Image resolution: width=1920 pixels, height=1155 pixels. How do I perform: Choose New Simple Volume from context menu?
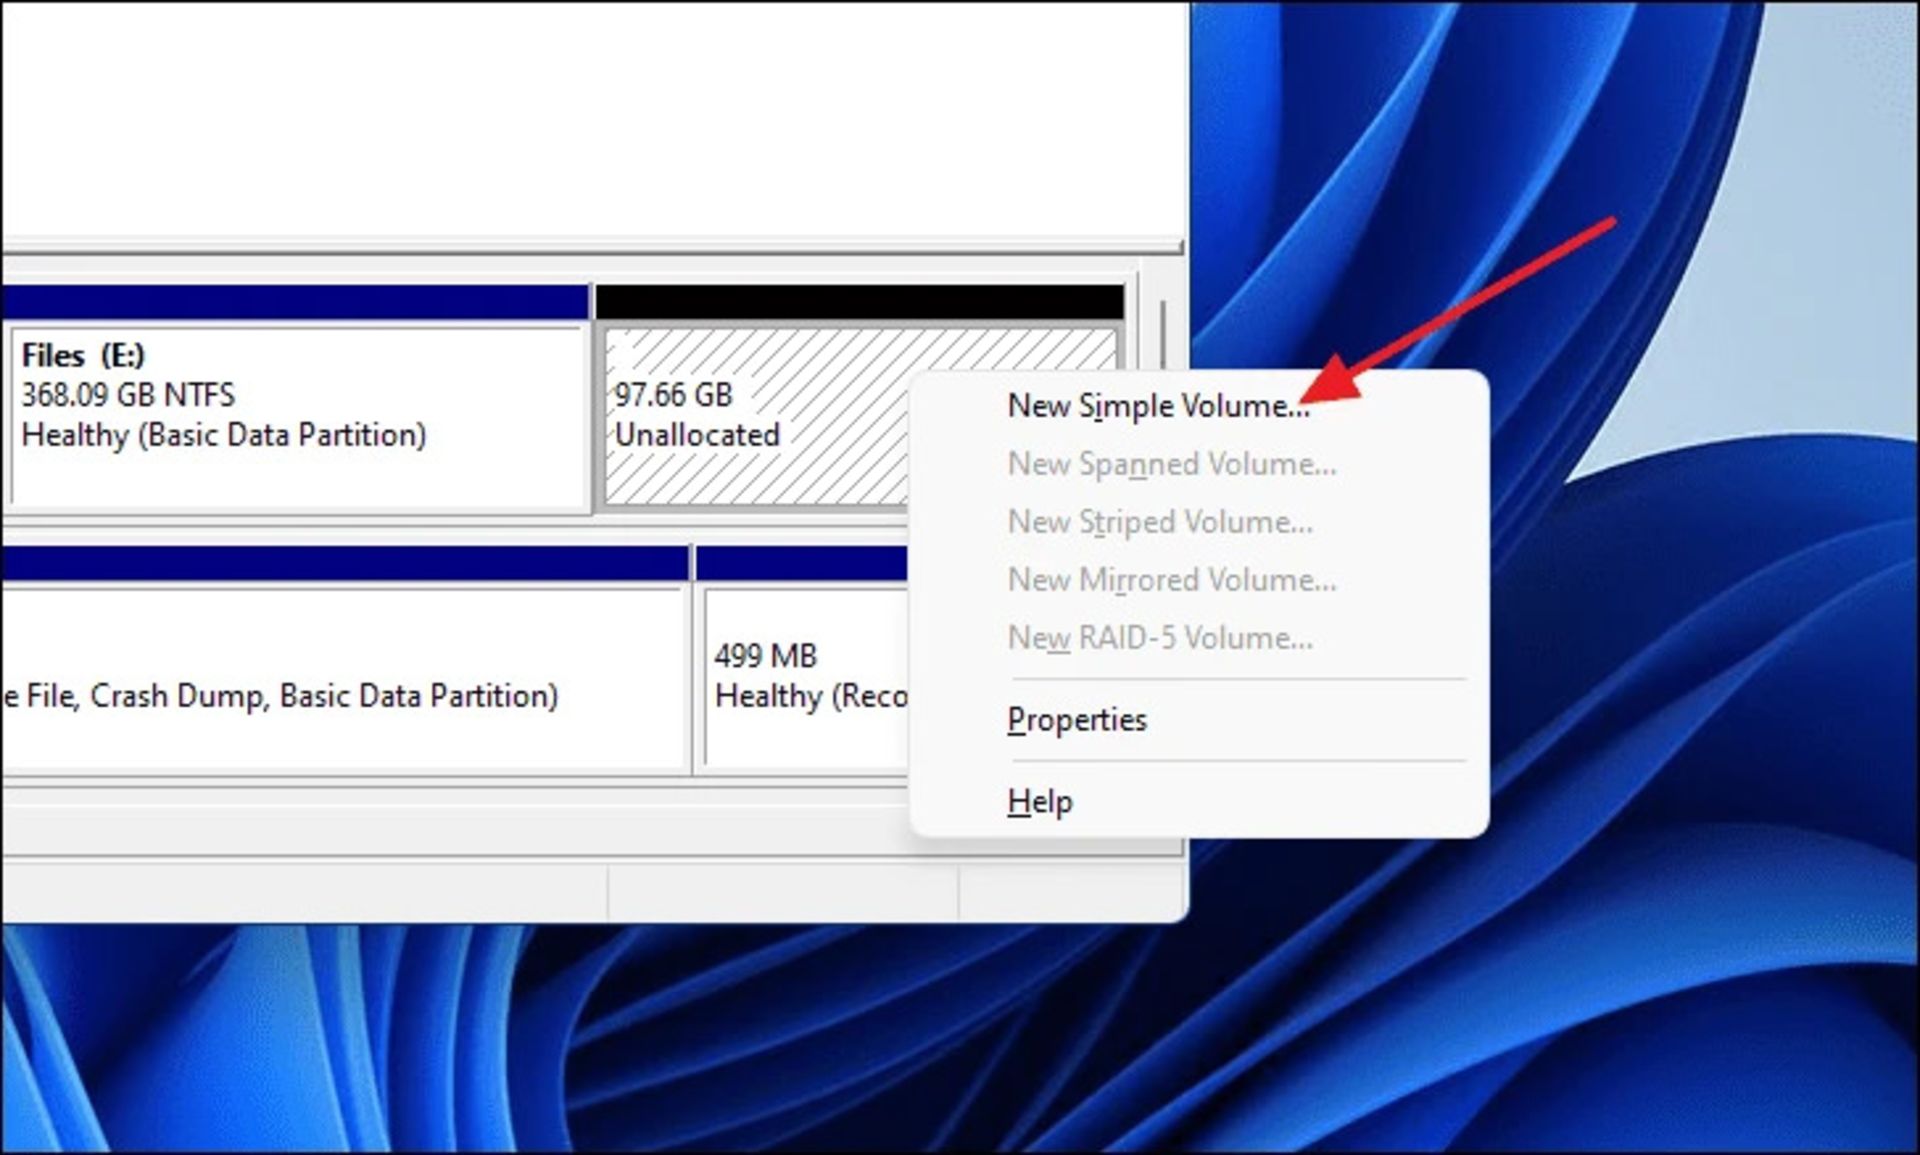tap(1157, 406)
